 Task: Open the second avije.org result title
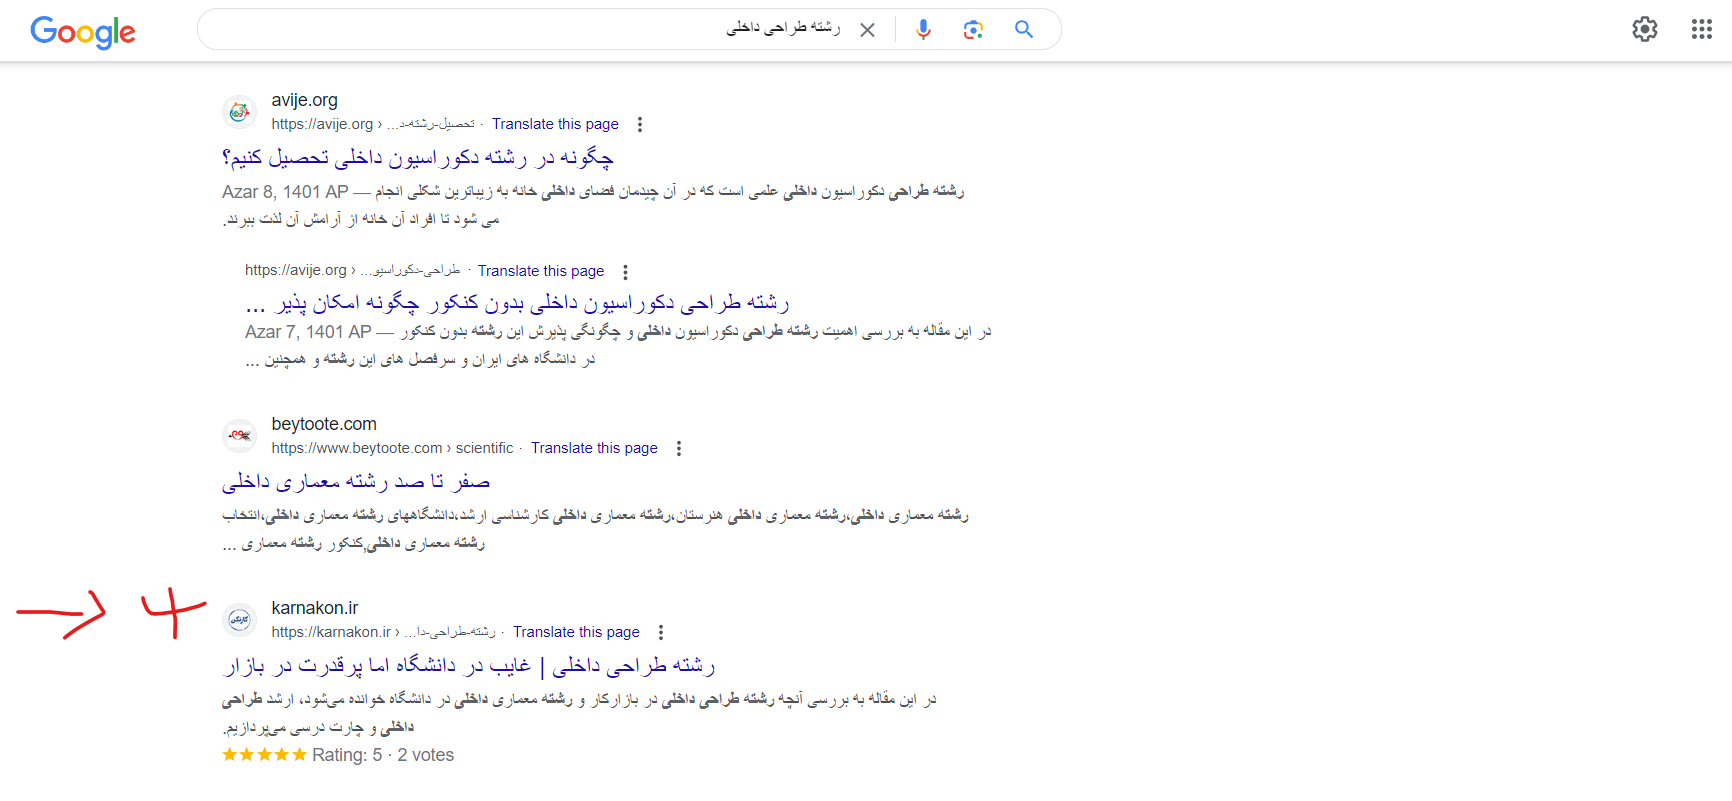(517, 303)
